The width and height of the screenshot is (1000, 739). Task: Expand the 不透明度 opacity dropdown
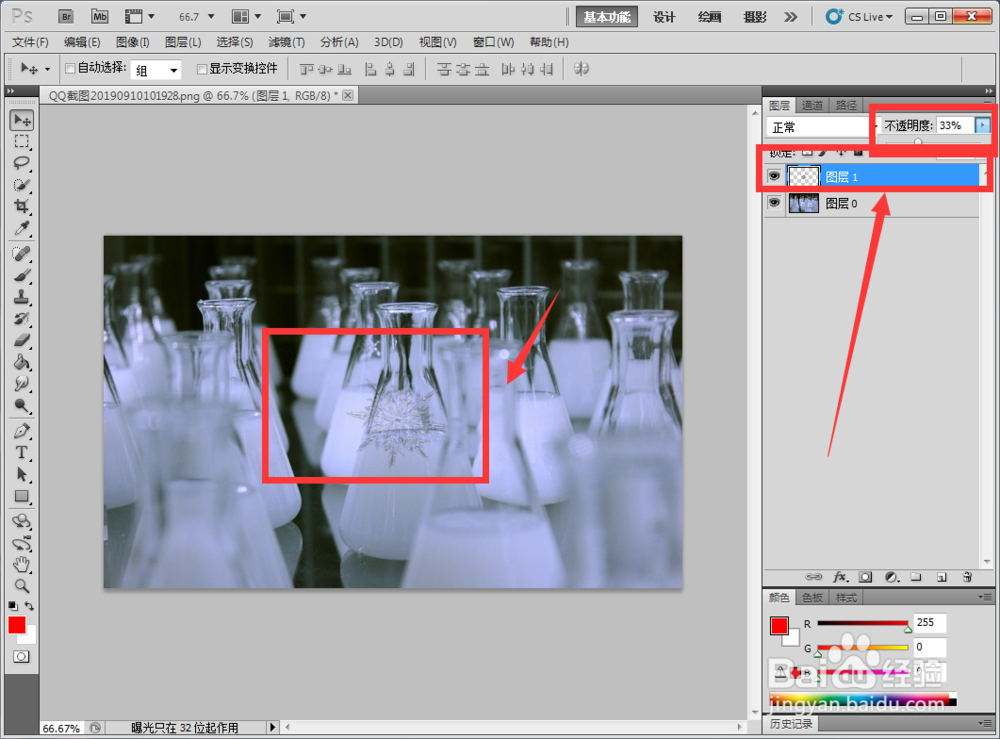[983, 125]
